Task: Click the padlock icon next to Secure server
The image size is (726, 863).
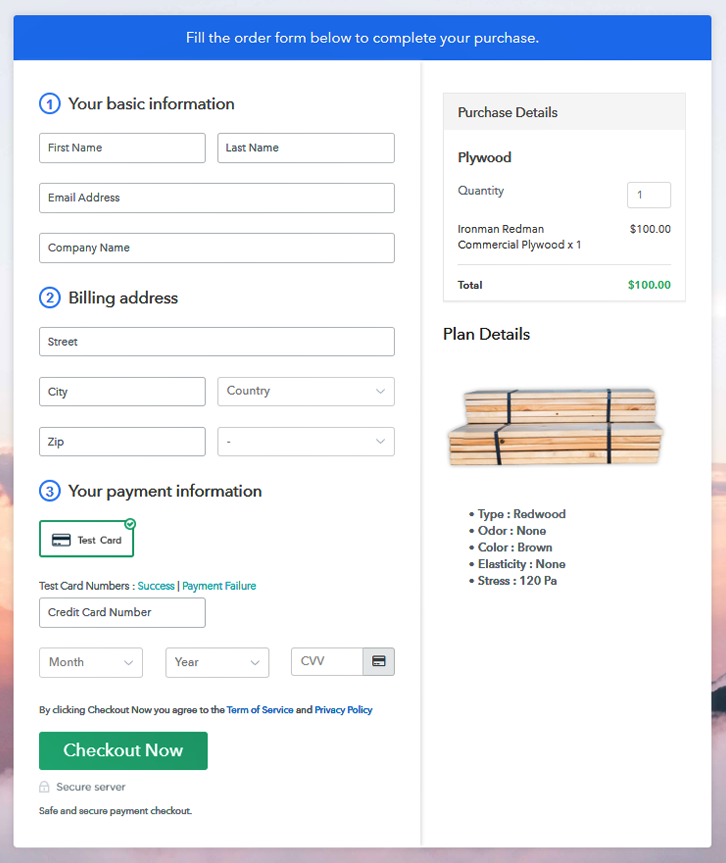Action: pos(44,787)
